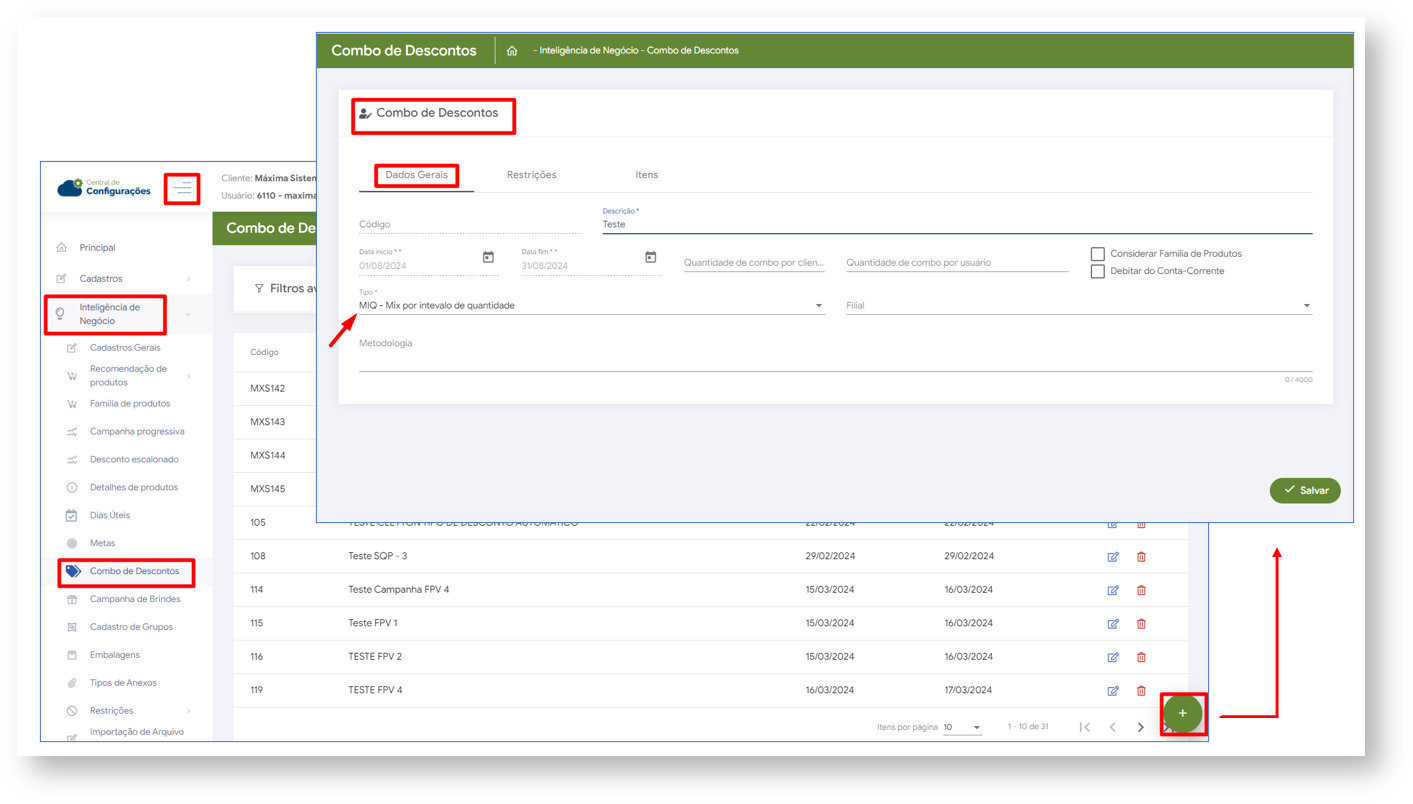Click the hamburger menu icon
The height and width of the screenshot is (804, 1413).
point(182,188)
